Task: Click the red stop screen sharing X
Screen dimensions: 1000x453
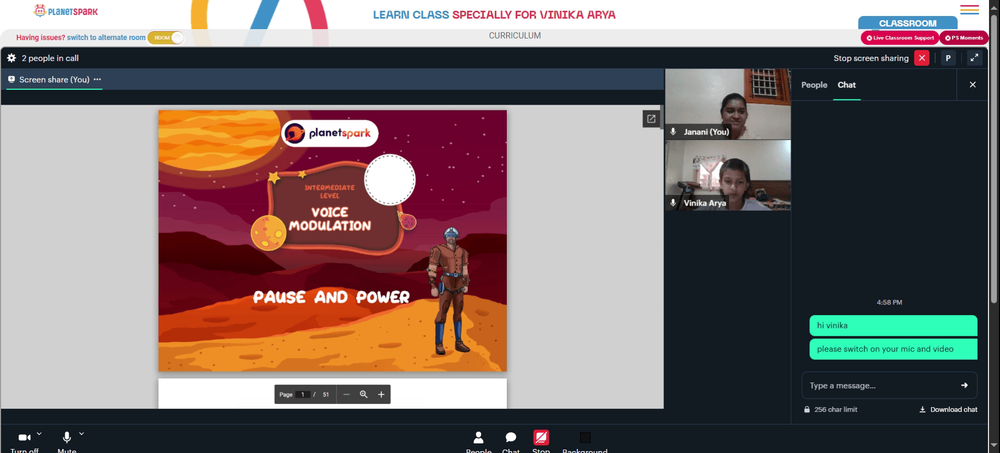Action: point(922,58)
